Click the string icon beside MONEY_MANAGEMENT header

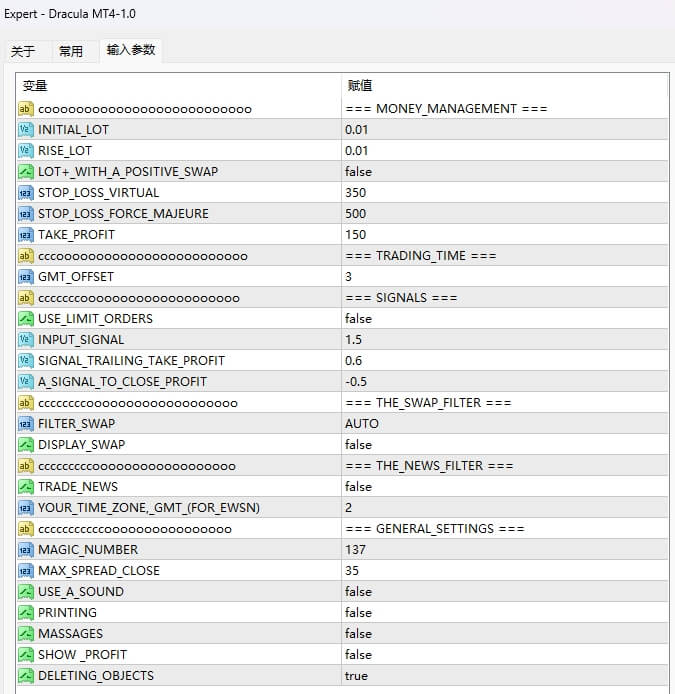pos(26,109)
